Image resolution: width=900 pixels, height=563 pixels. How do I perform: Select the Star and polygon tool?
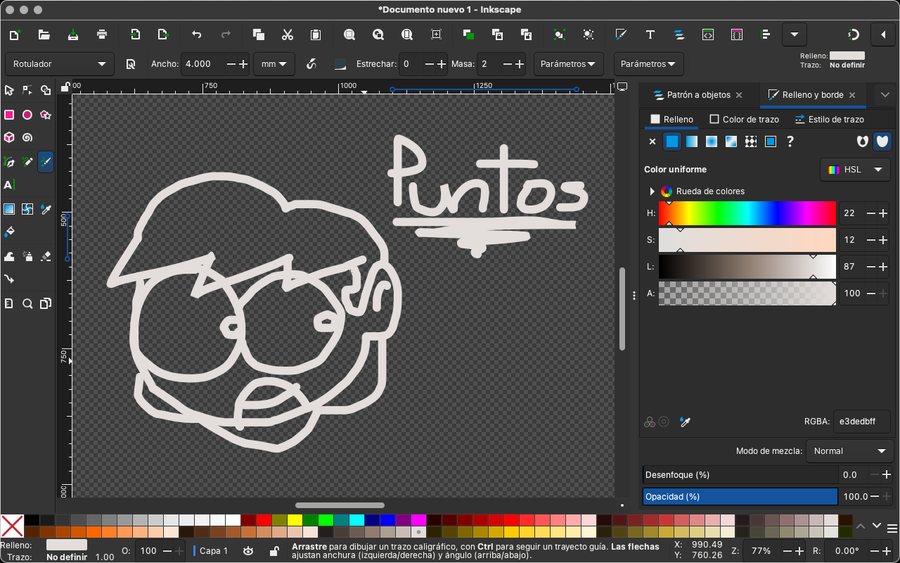(45, 115)
